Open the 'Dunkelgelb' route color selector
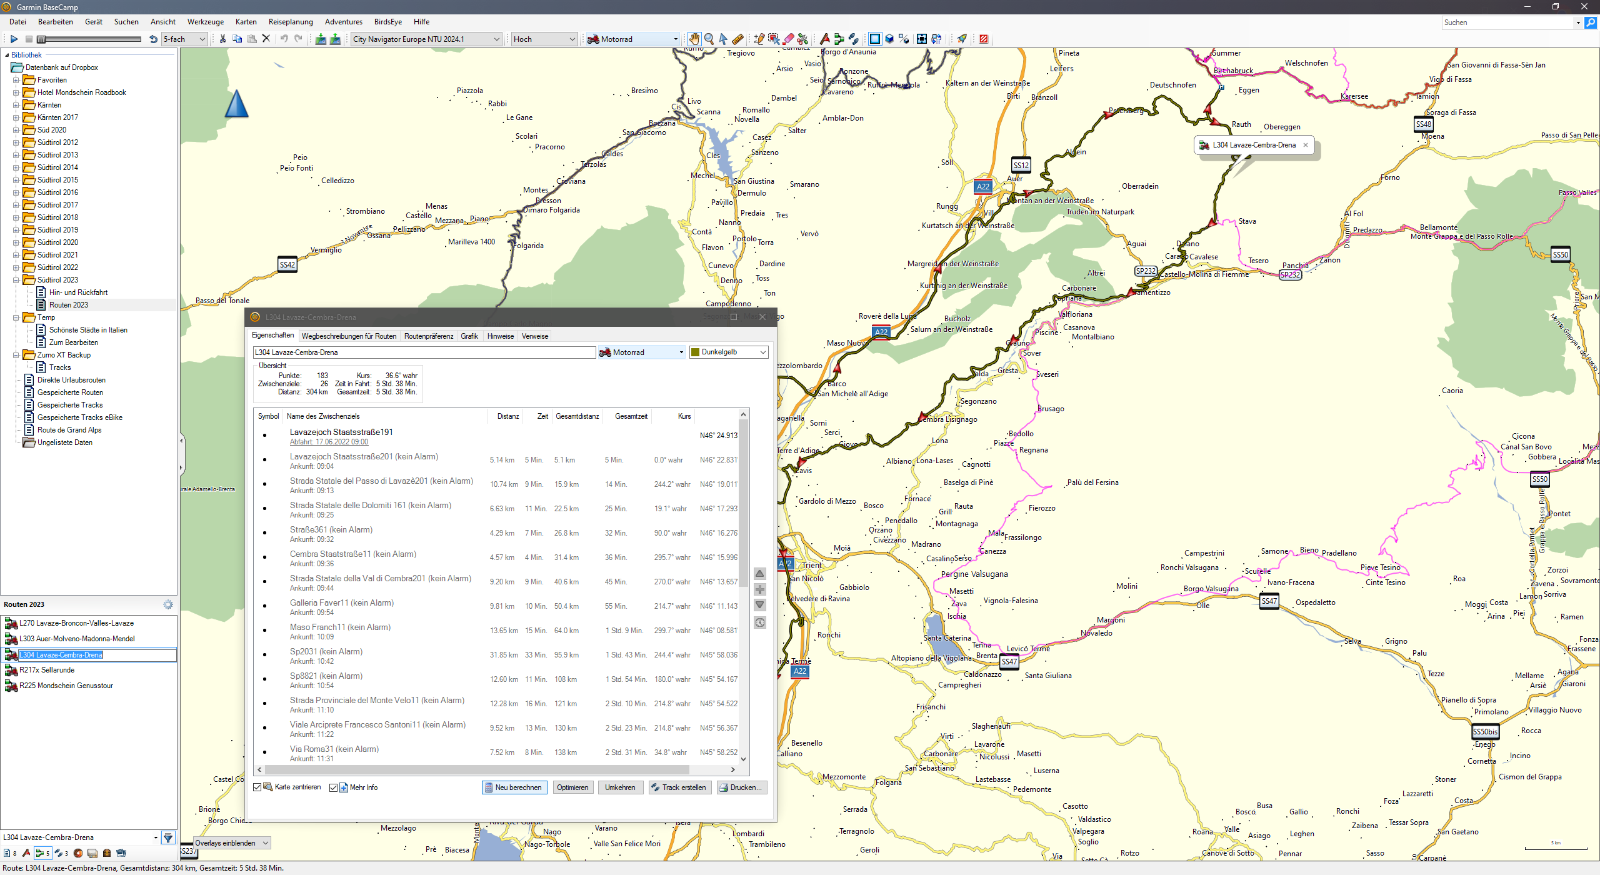This screenshot has width=1600, height=875. [729, 352]
